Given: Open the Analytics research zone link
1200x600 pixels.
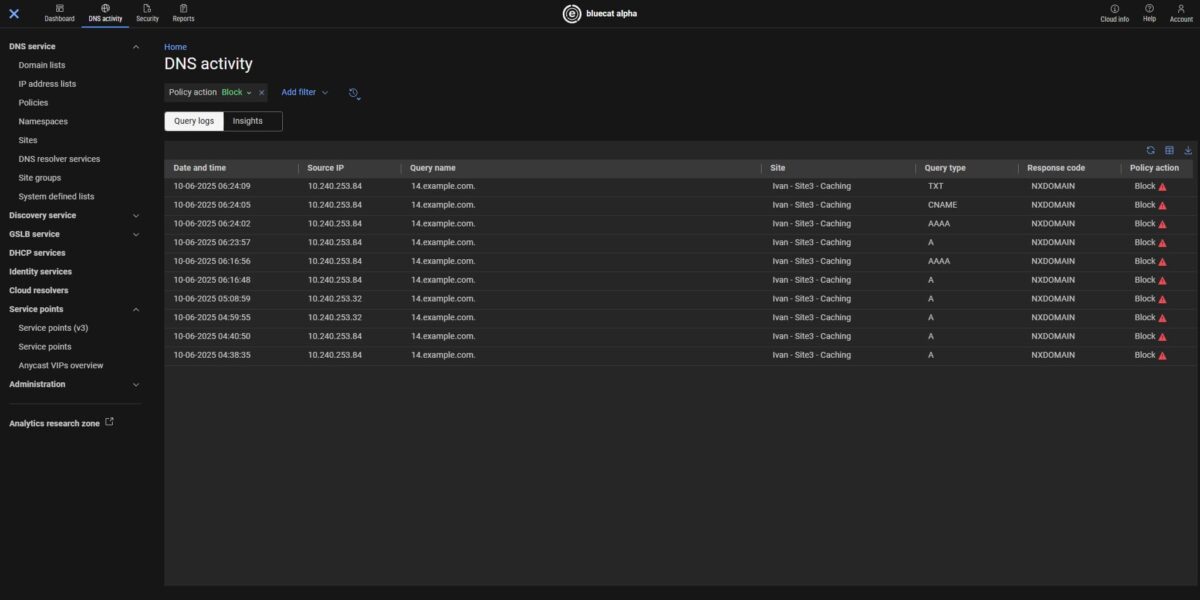Looking at the screenshot, I should point(53,422).
